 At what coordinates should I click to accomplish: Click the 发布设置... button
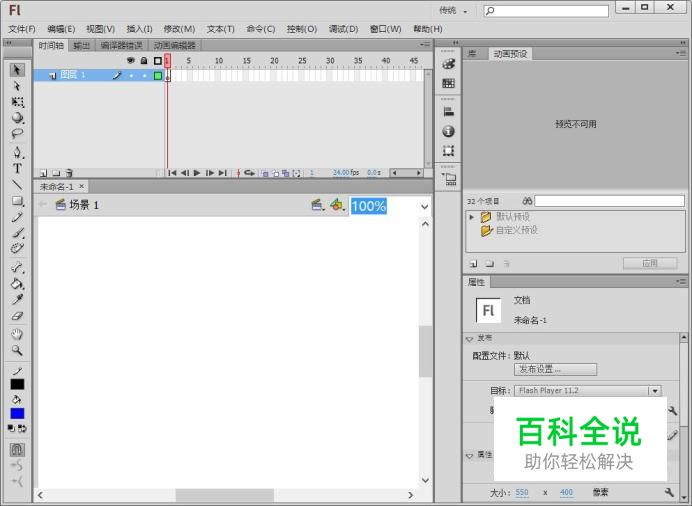click(555, 369)
